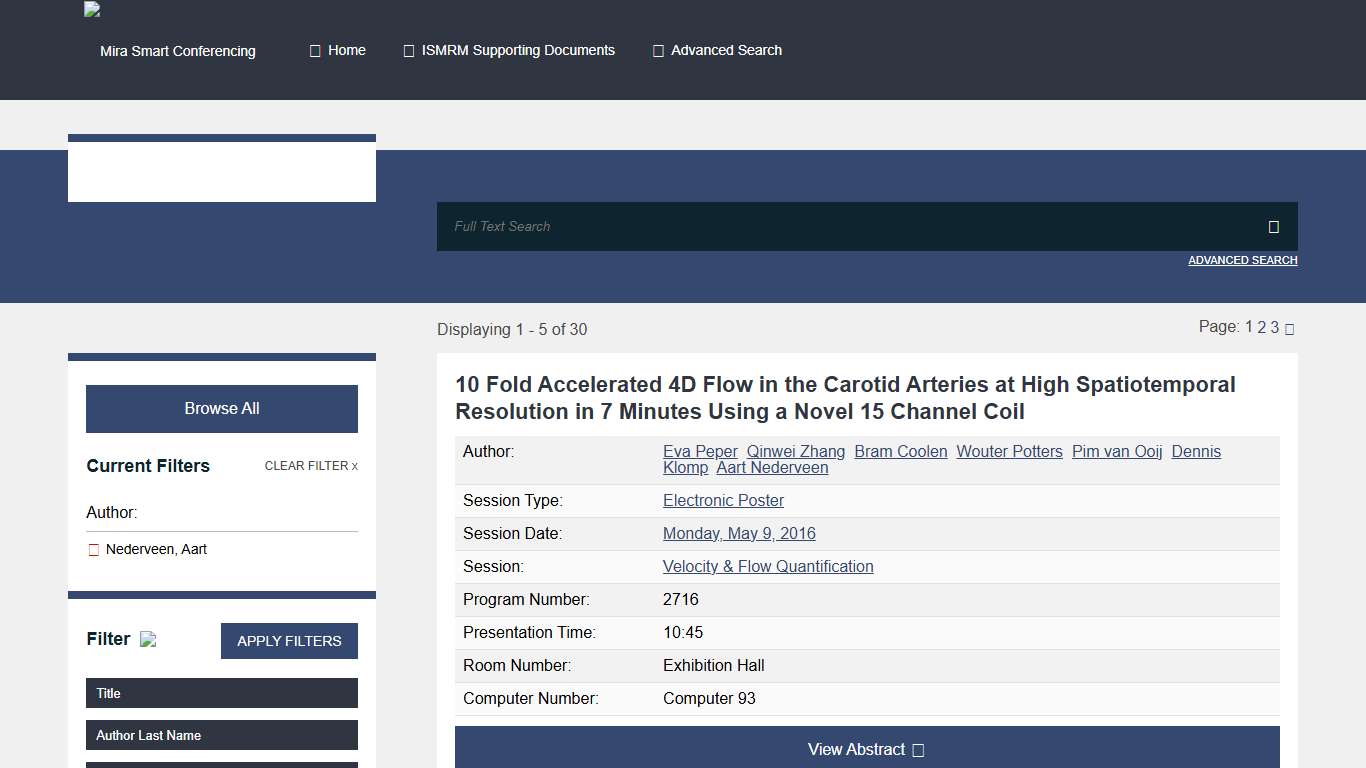1366x768 pixels.
Task: Open the Home menu item
Action: click(338, 50)
